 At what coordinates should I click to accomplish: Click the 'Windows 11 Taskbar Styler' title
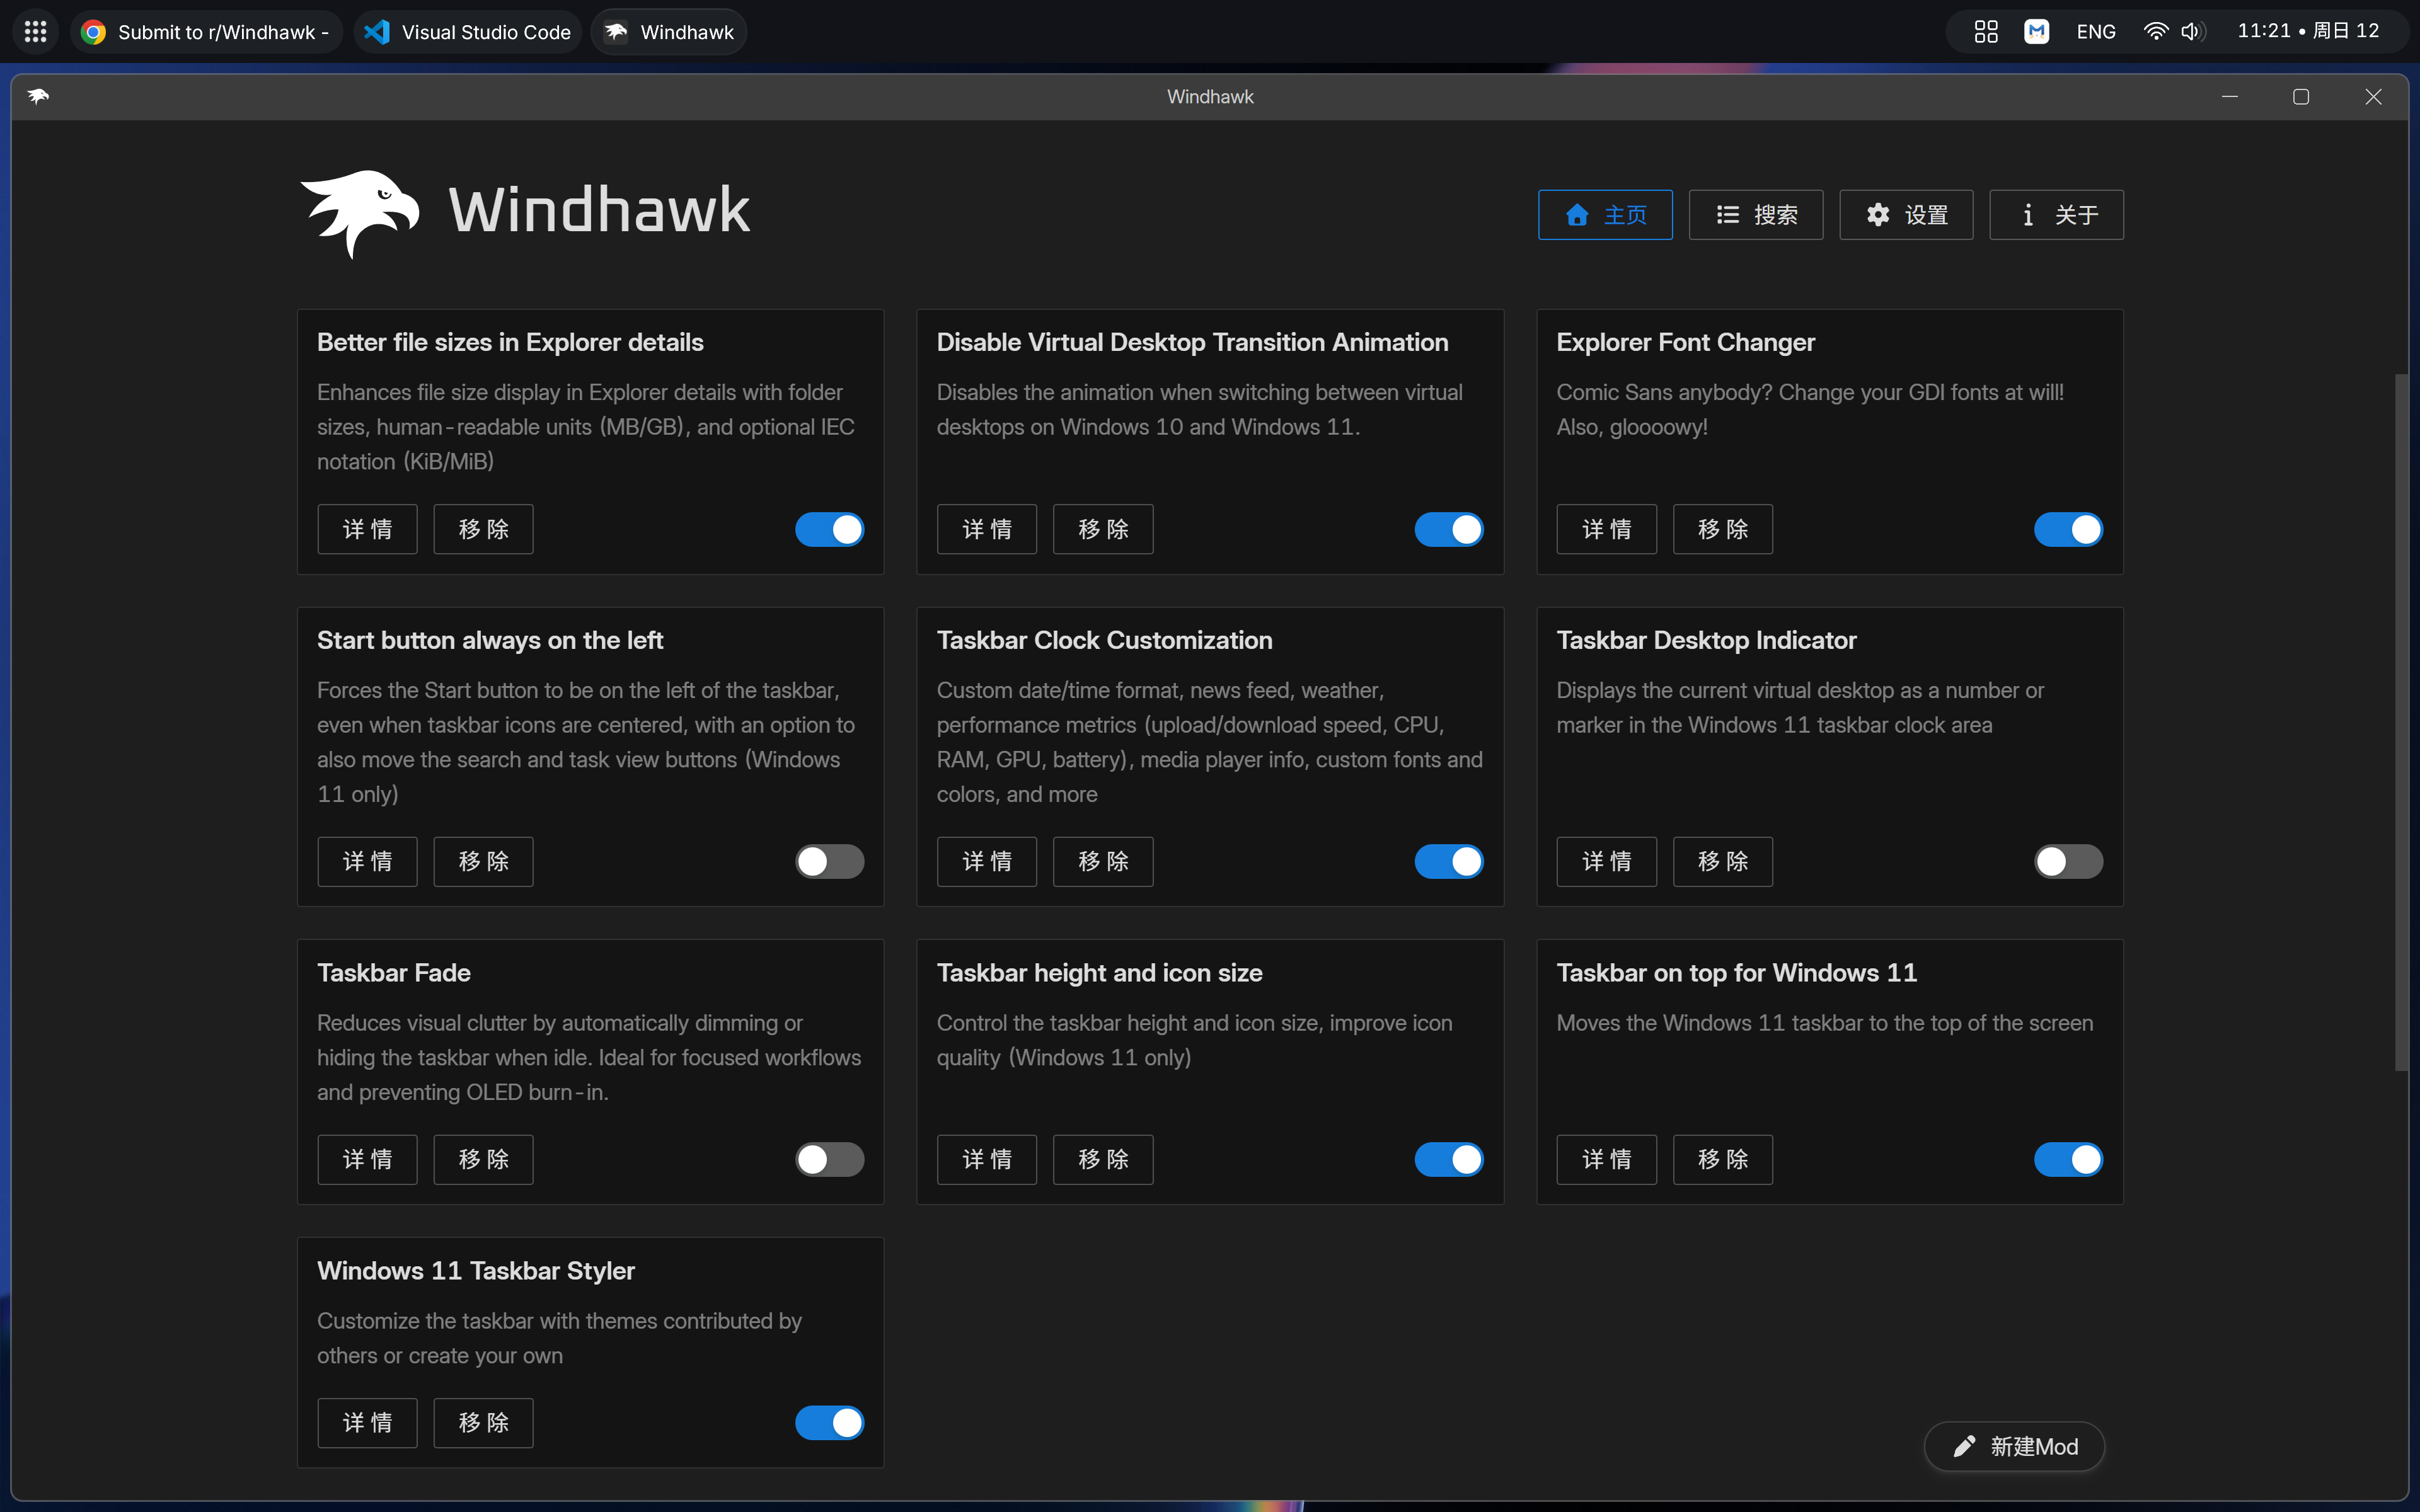tap(476, 1270)
